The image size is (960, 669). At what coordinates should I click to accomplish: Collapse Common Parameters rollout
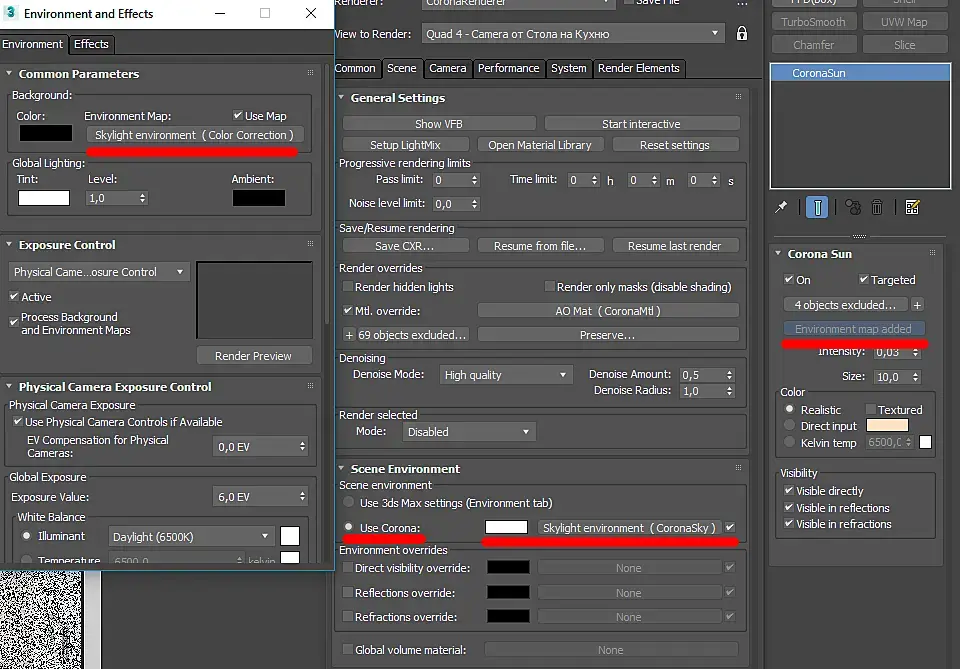pyautogui.click(x=9, y=73)
